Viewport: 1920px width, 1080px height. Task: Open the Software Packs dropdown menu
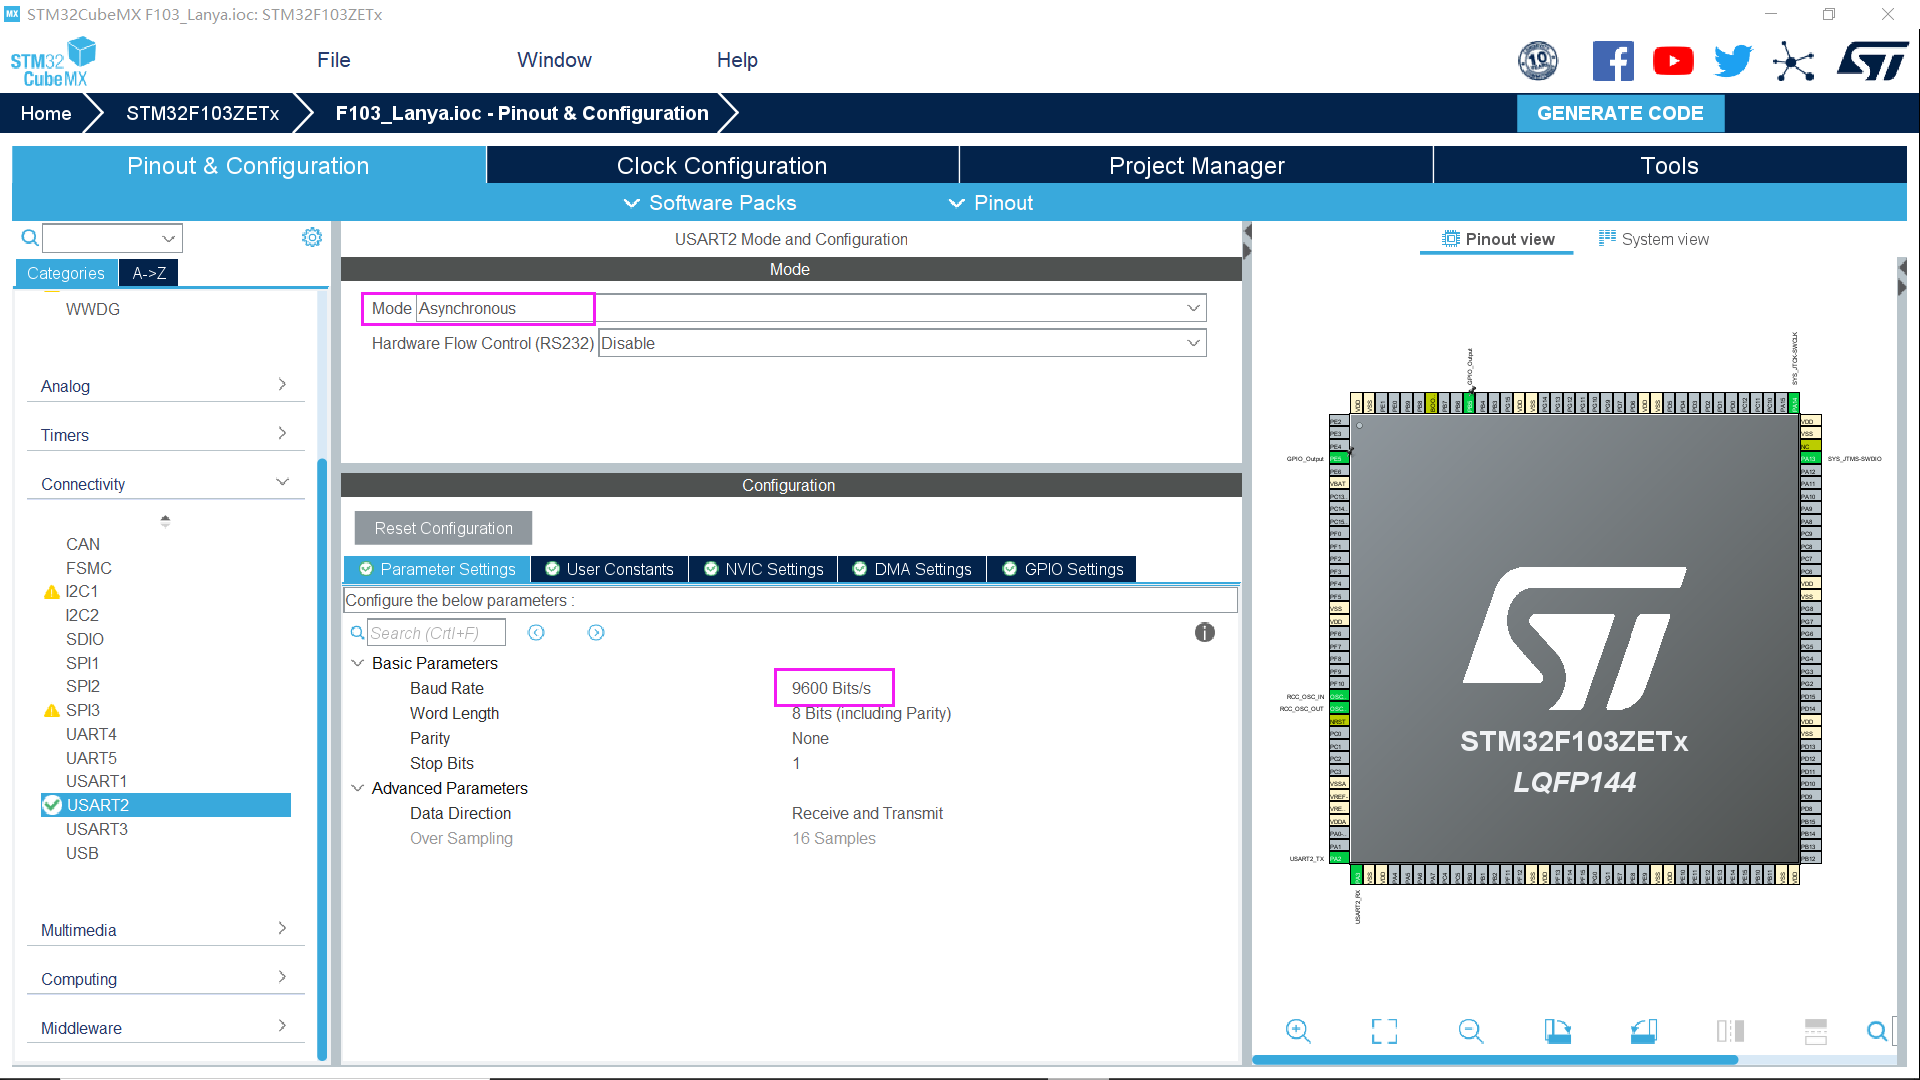pyautogui.click(x=711, y=203)
